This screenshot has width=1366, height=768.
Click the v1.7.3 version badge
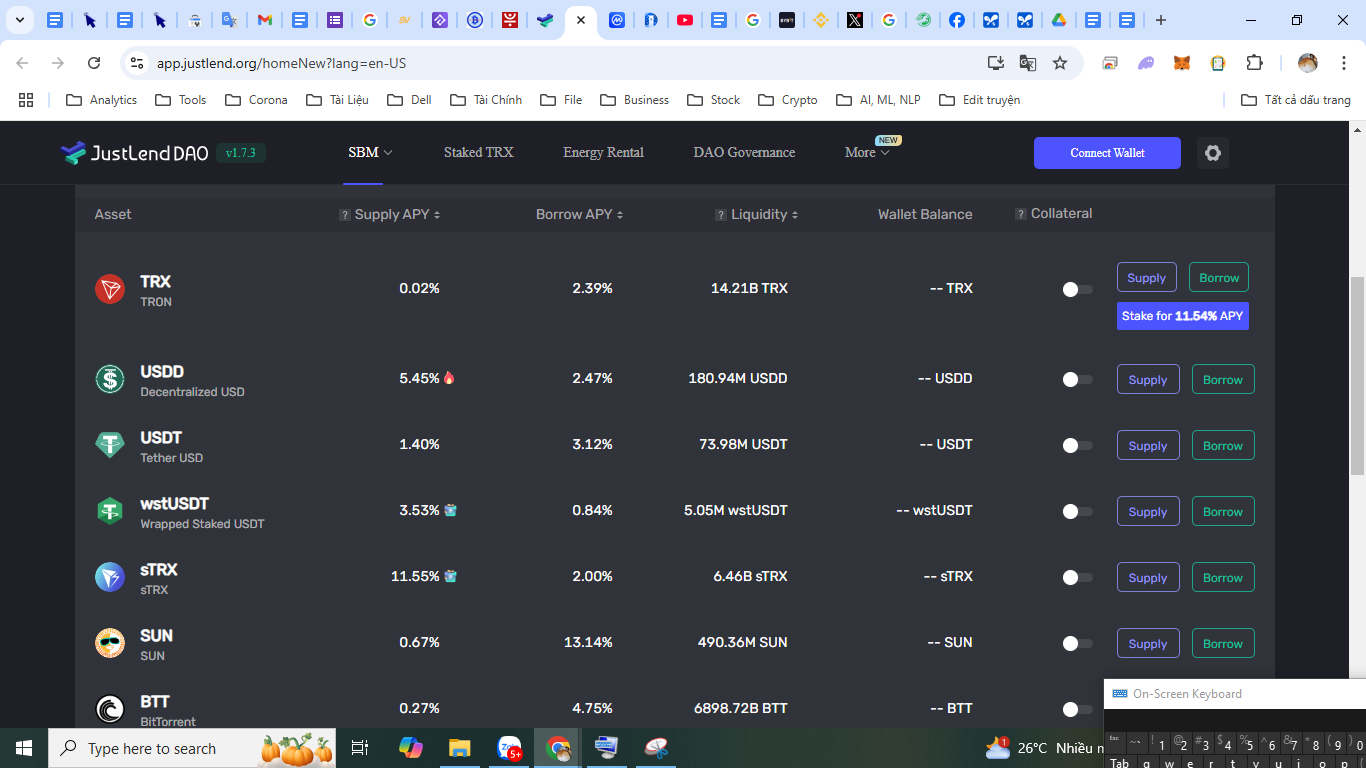pos(241,153)
